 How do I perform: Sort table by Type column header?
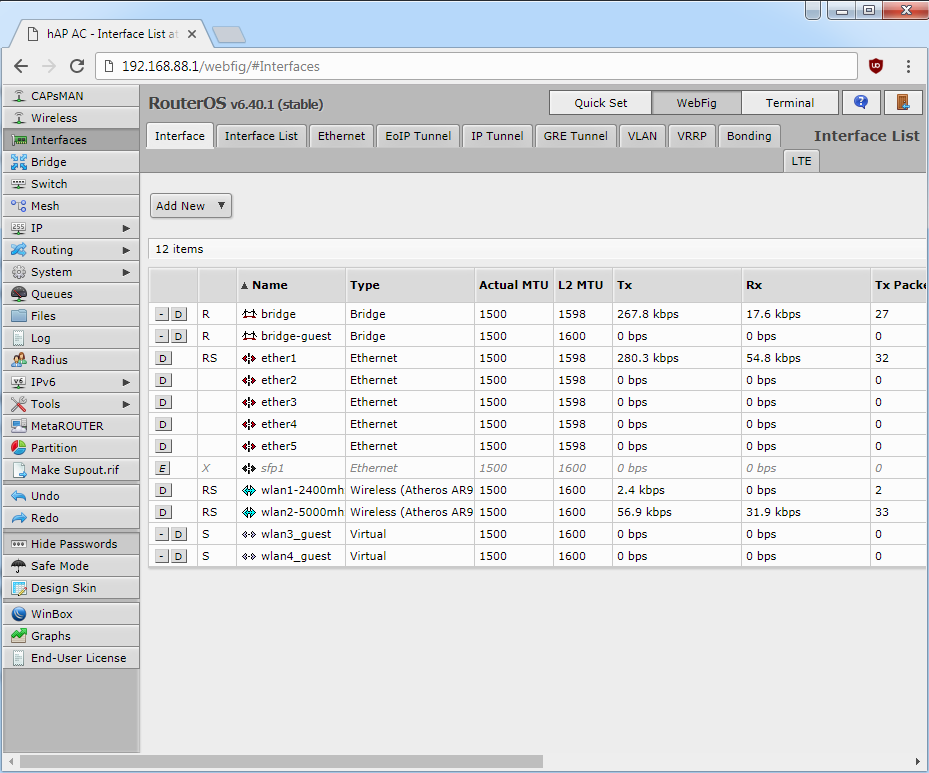(x=410, y=285)
